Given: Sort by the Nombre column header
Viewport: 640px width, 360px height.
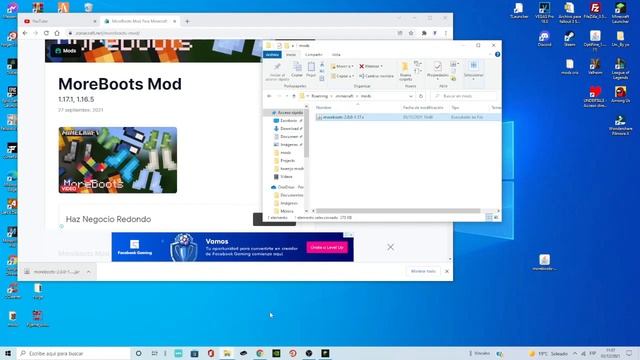Looking at the screenshot, I should pyautogui.click(x=323, y=107).
